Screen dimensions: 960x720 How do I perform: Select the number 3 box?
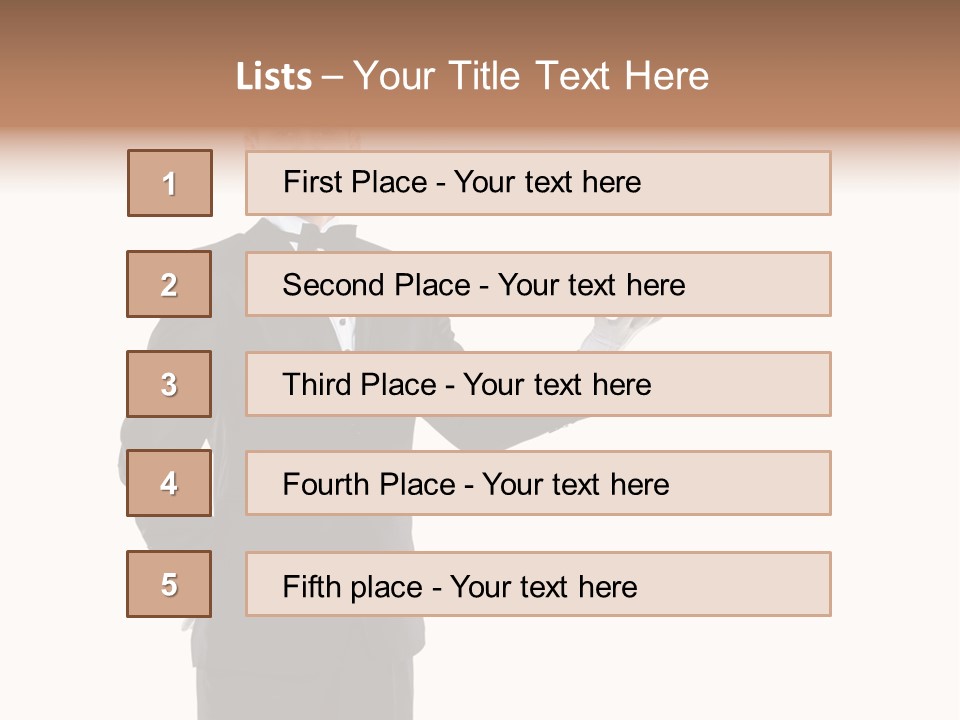(169, 384)
